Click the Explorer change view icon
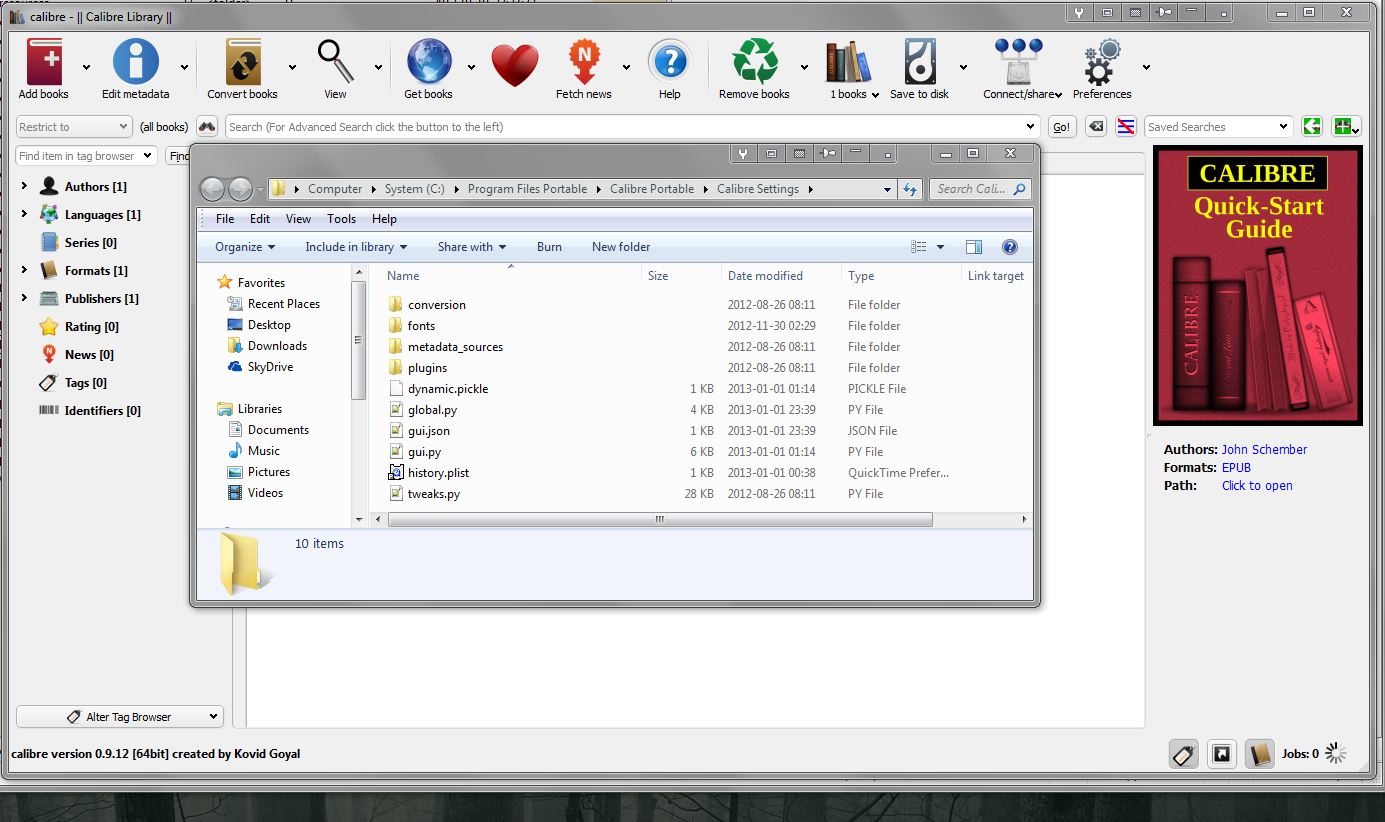 (920, 247)
